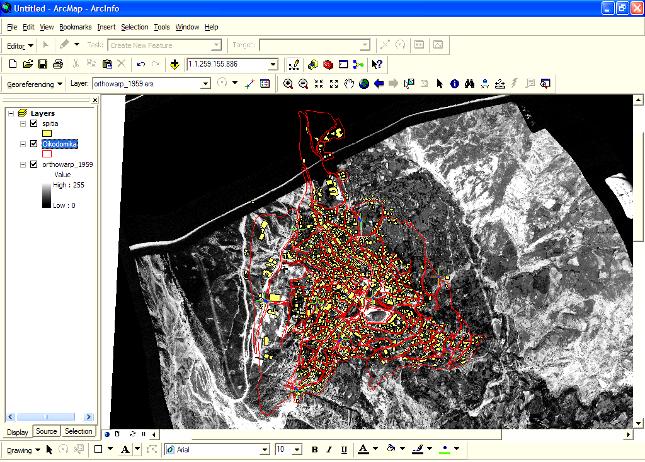Open the Window menu

pos(187,27)
